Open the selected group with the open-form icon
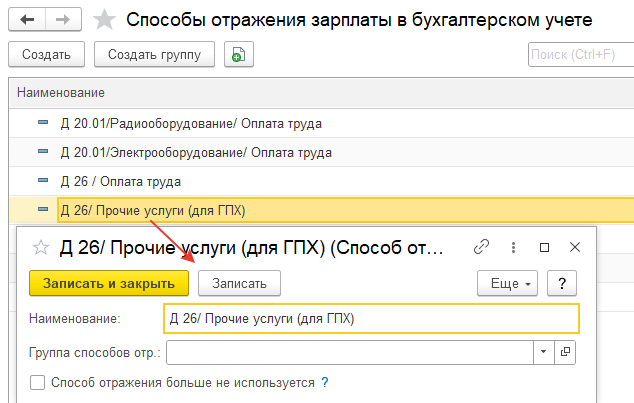Viewport: 634px width, 403px height. click(x=565, y=352)
